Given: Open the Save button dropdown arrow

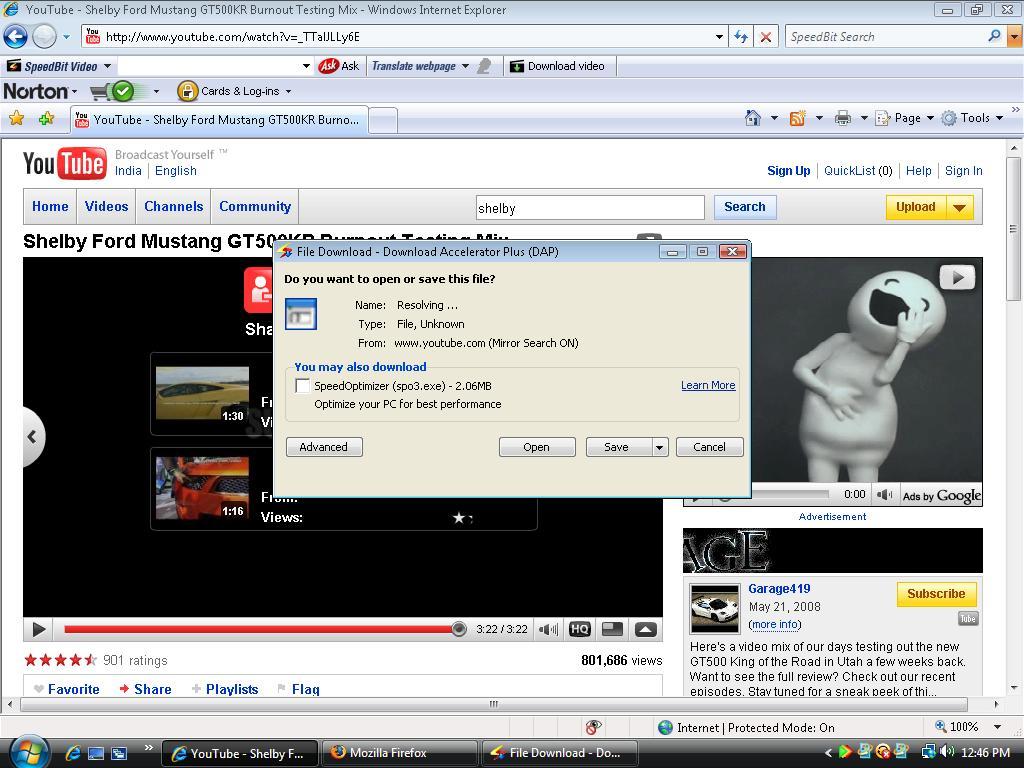Looking at the screenshot, I should coord(660,447).
